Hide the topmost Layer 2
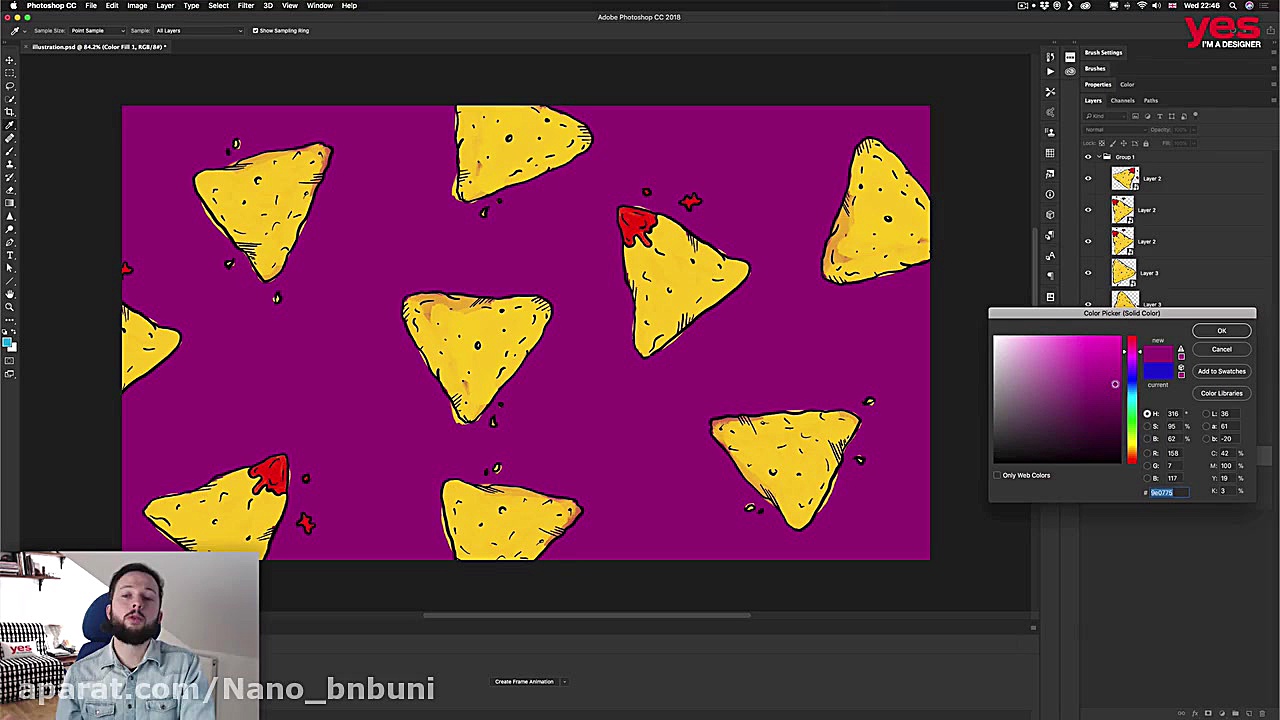The image size is (1280, 720). tap(1088, 179)
